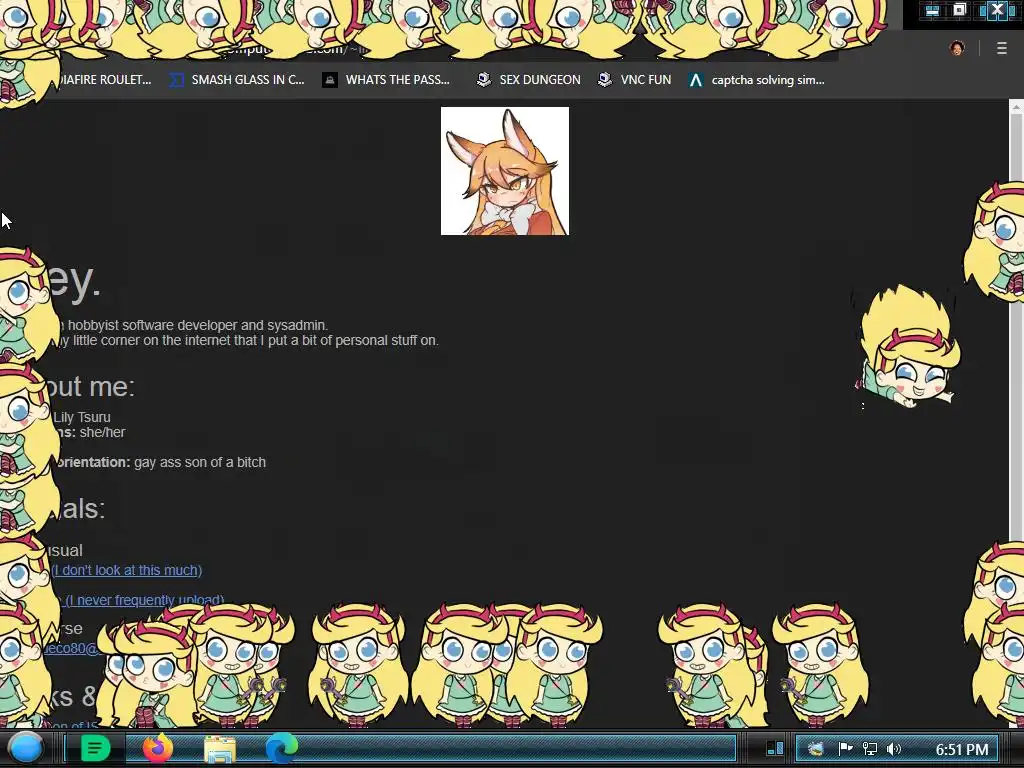The height and width of the screenshot is (768, 1024).
Task: Launch Firefox from the taskbar
Action: pos(158,748)
